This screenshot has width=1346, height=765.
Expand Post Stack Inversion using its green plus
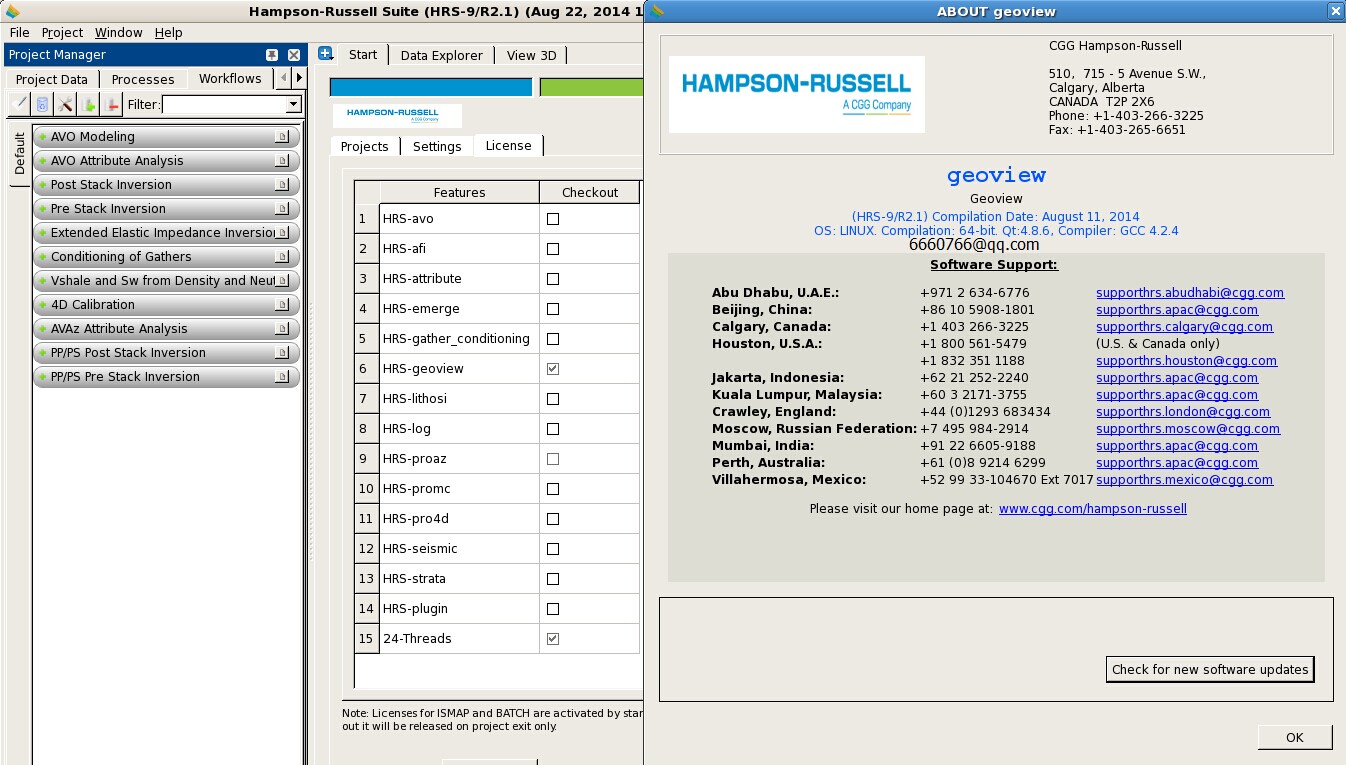coord(42,185)
